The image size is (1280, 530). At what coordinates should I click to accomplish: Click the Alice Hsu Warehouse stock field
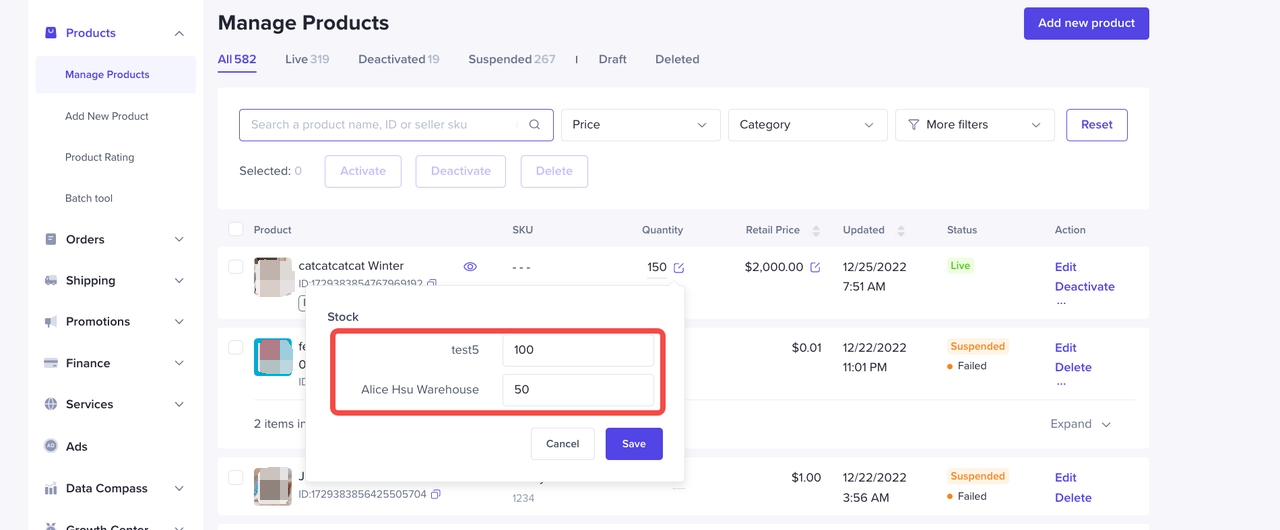pyautogui.click(x=578, y=390)
